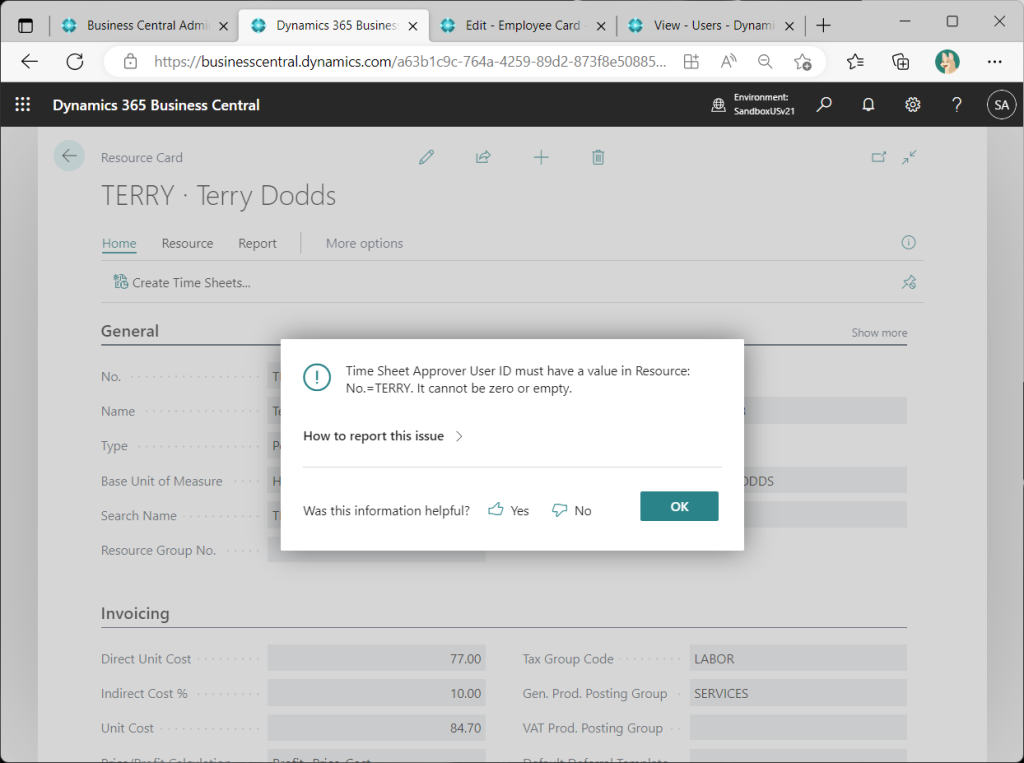Open the browser favorites list icon
This screenshot has height=763, width=1024.
click(855, 61)
